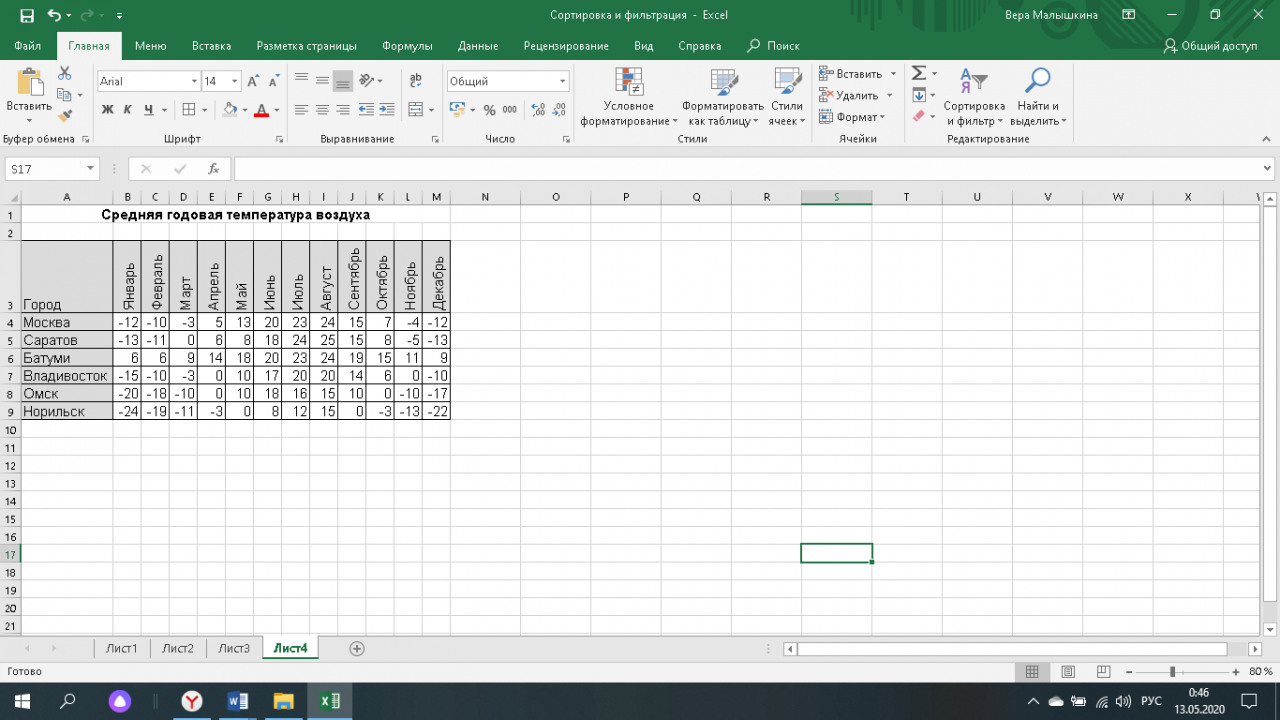Add a new sheet with plus icon
This screenshot has width=1280, height=720.
[x=356, y=648]
